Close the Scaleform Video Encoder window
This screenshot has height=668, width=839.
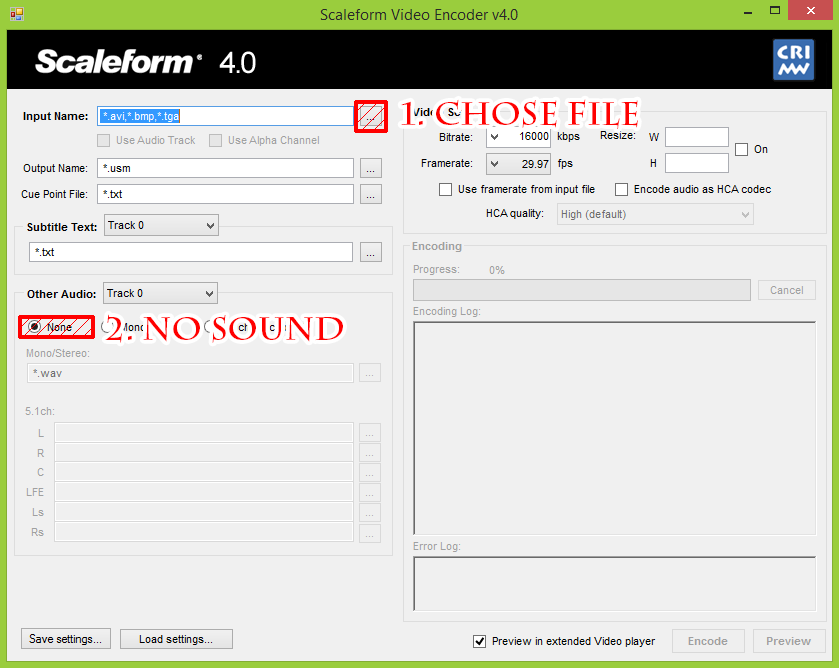point(811,11)
